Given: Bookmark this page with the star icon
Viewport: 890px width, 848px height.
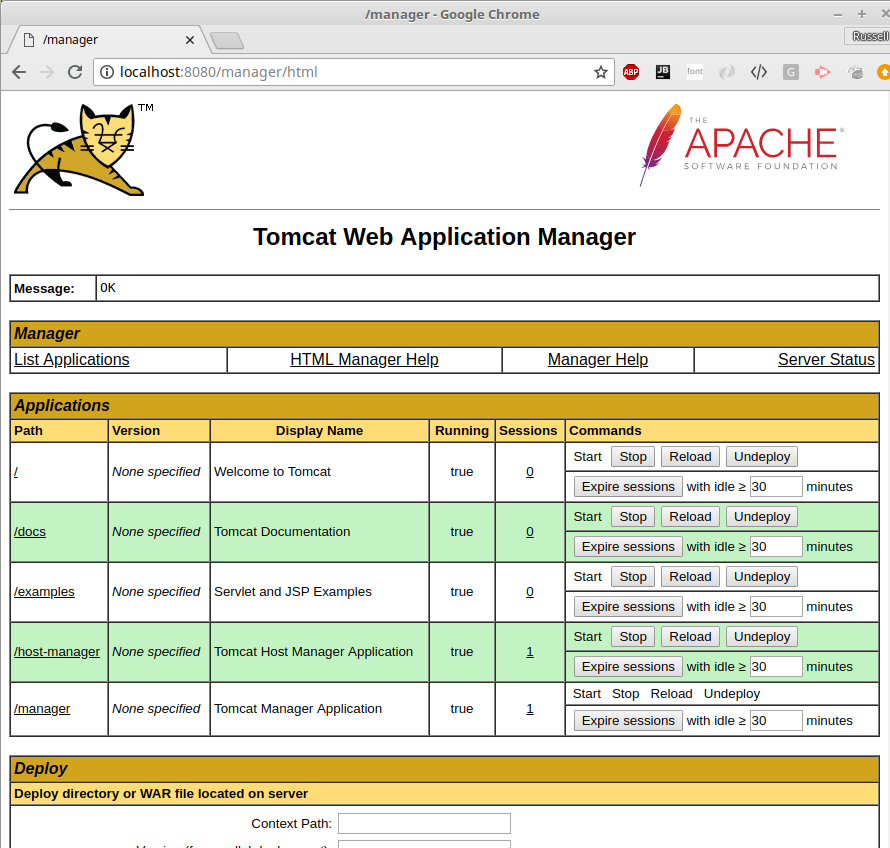Looking at the screenshot, I should pos(601,72).
